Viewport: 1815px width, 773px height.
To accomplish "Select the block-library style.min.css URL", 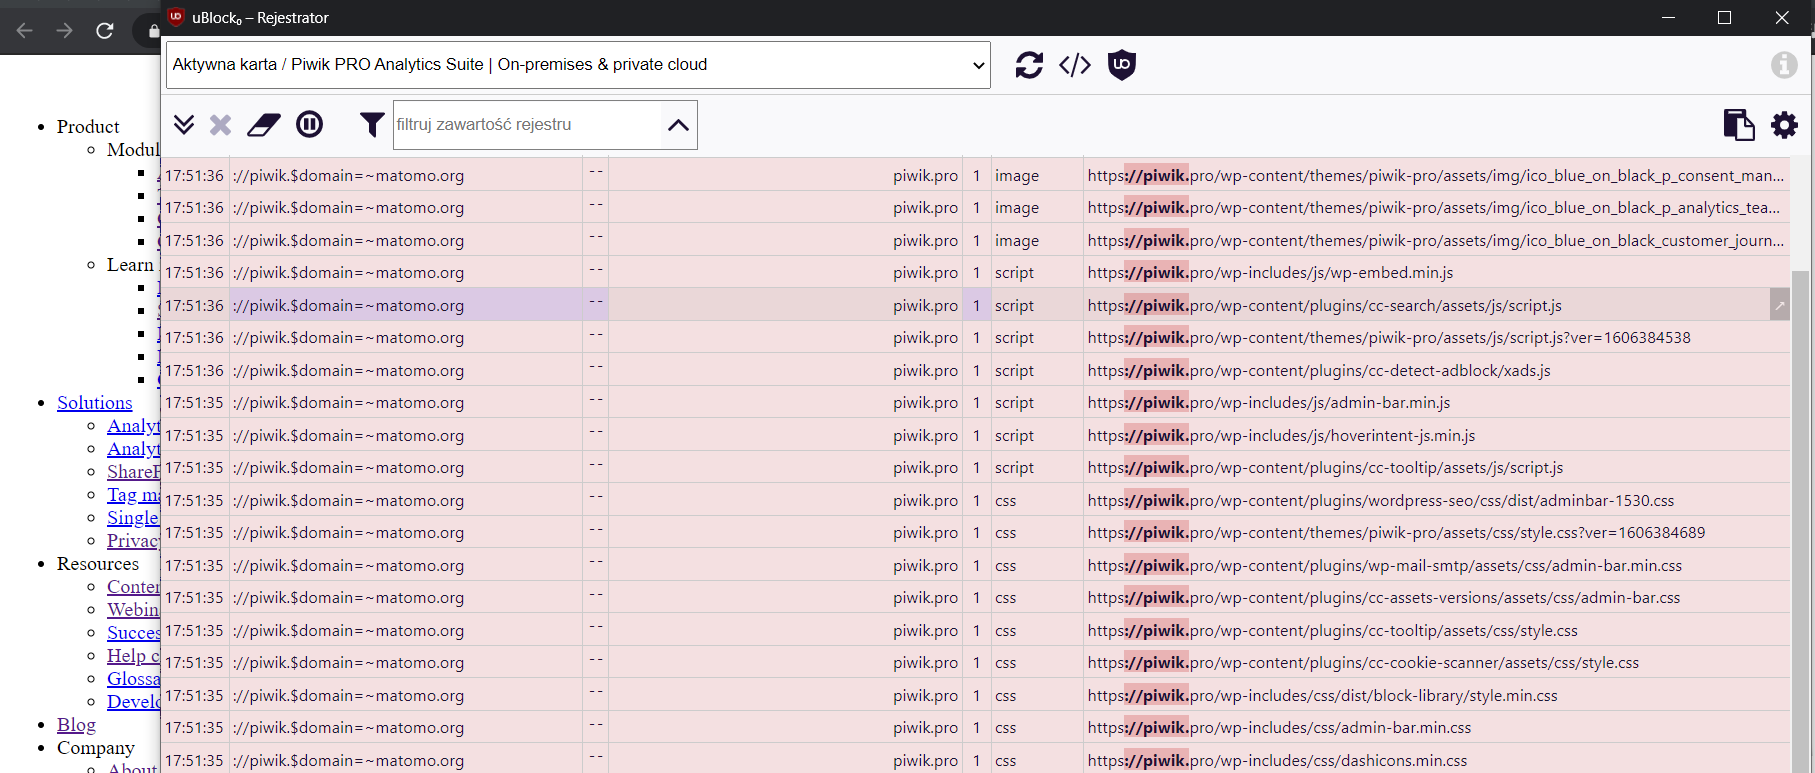I will coord(1322,695).
